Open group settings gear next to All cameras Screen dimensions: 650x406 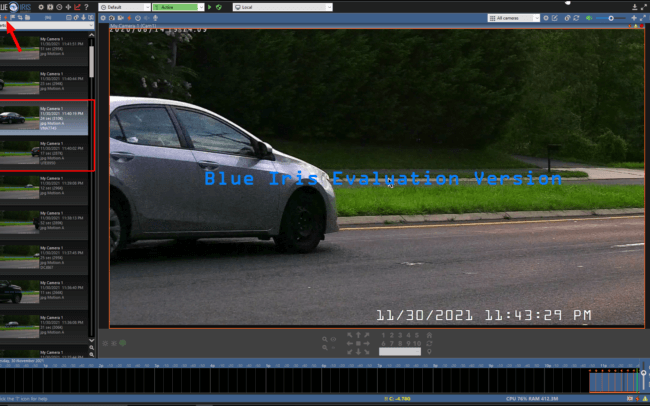point(546,18)
